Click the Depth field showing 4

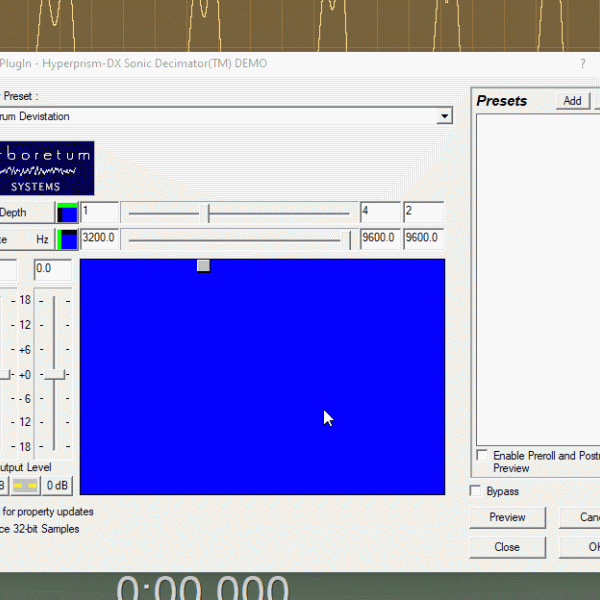[380, 212]
